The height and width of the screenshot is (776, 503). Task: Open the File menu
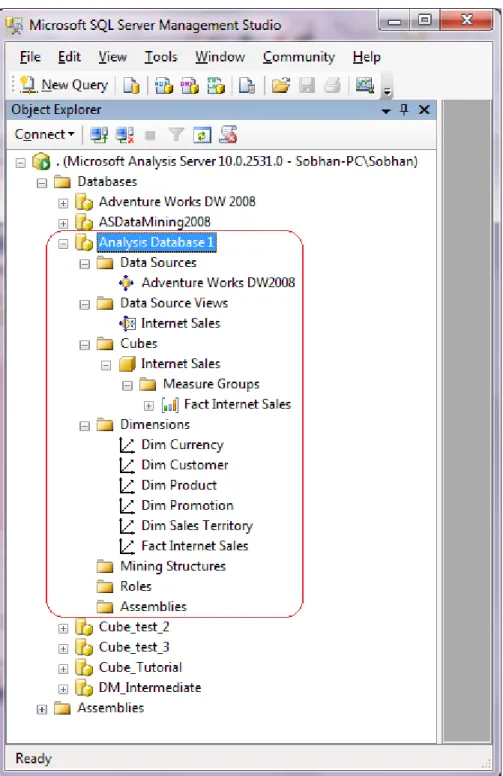30,57
